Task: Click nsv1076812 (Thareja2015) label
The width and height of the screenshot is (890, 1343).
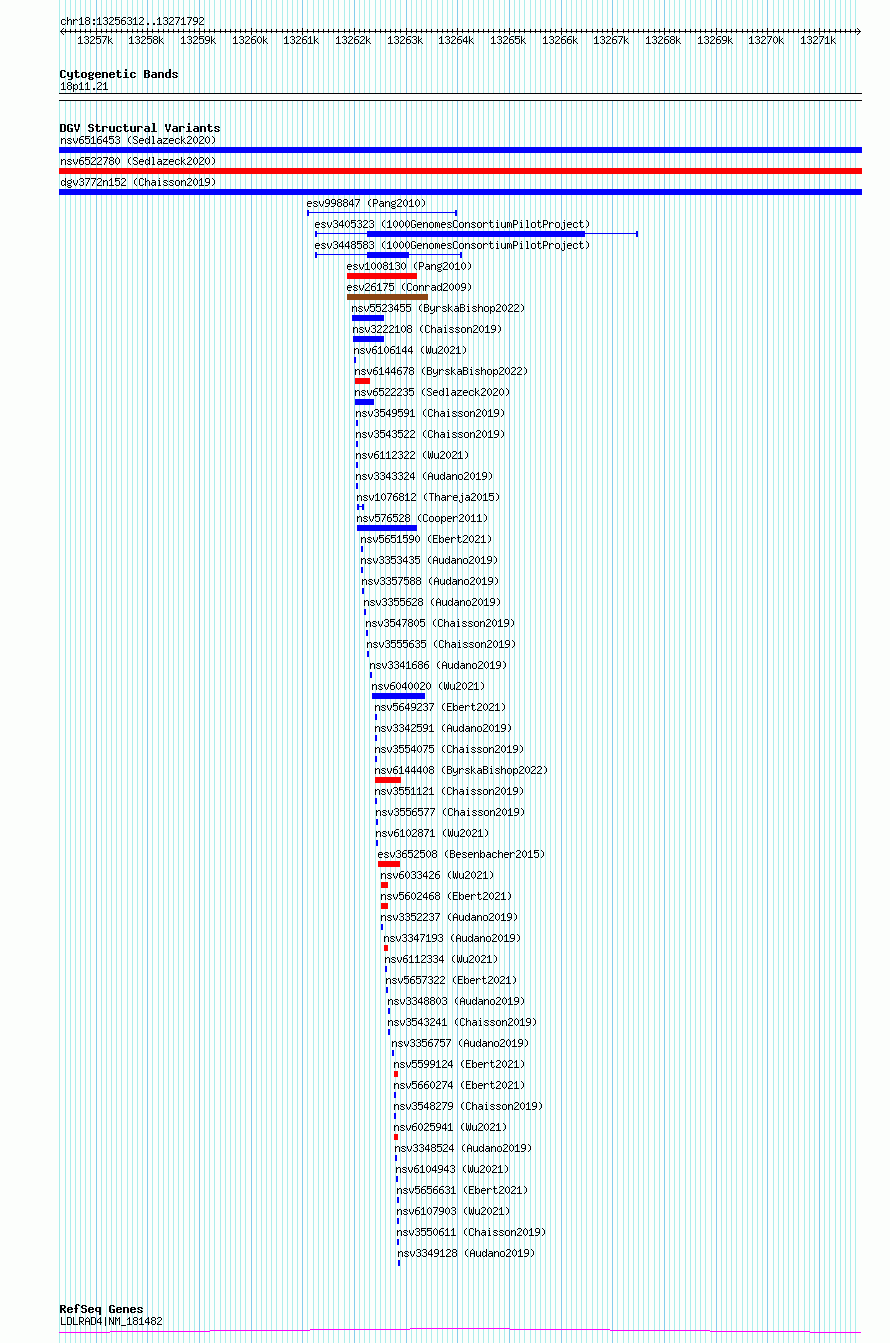Action: pos(428,497)
